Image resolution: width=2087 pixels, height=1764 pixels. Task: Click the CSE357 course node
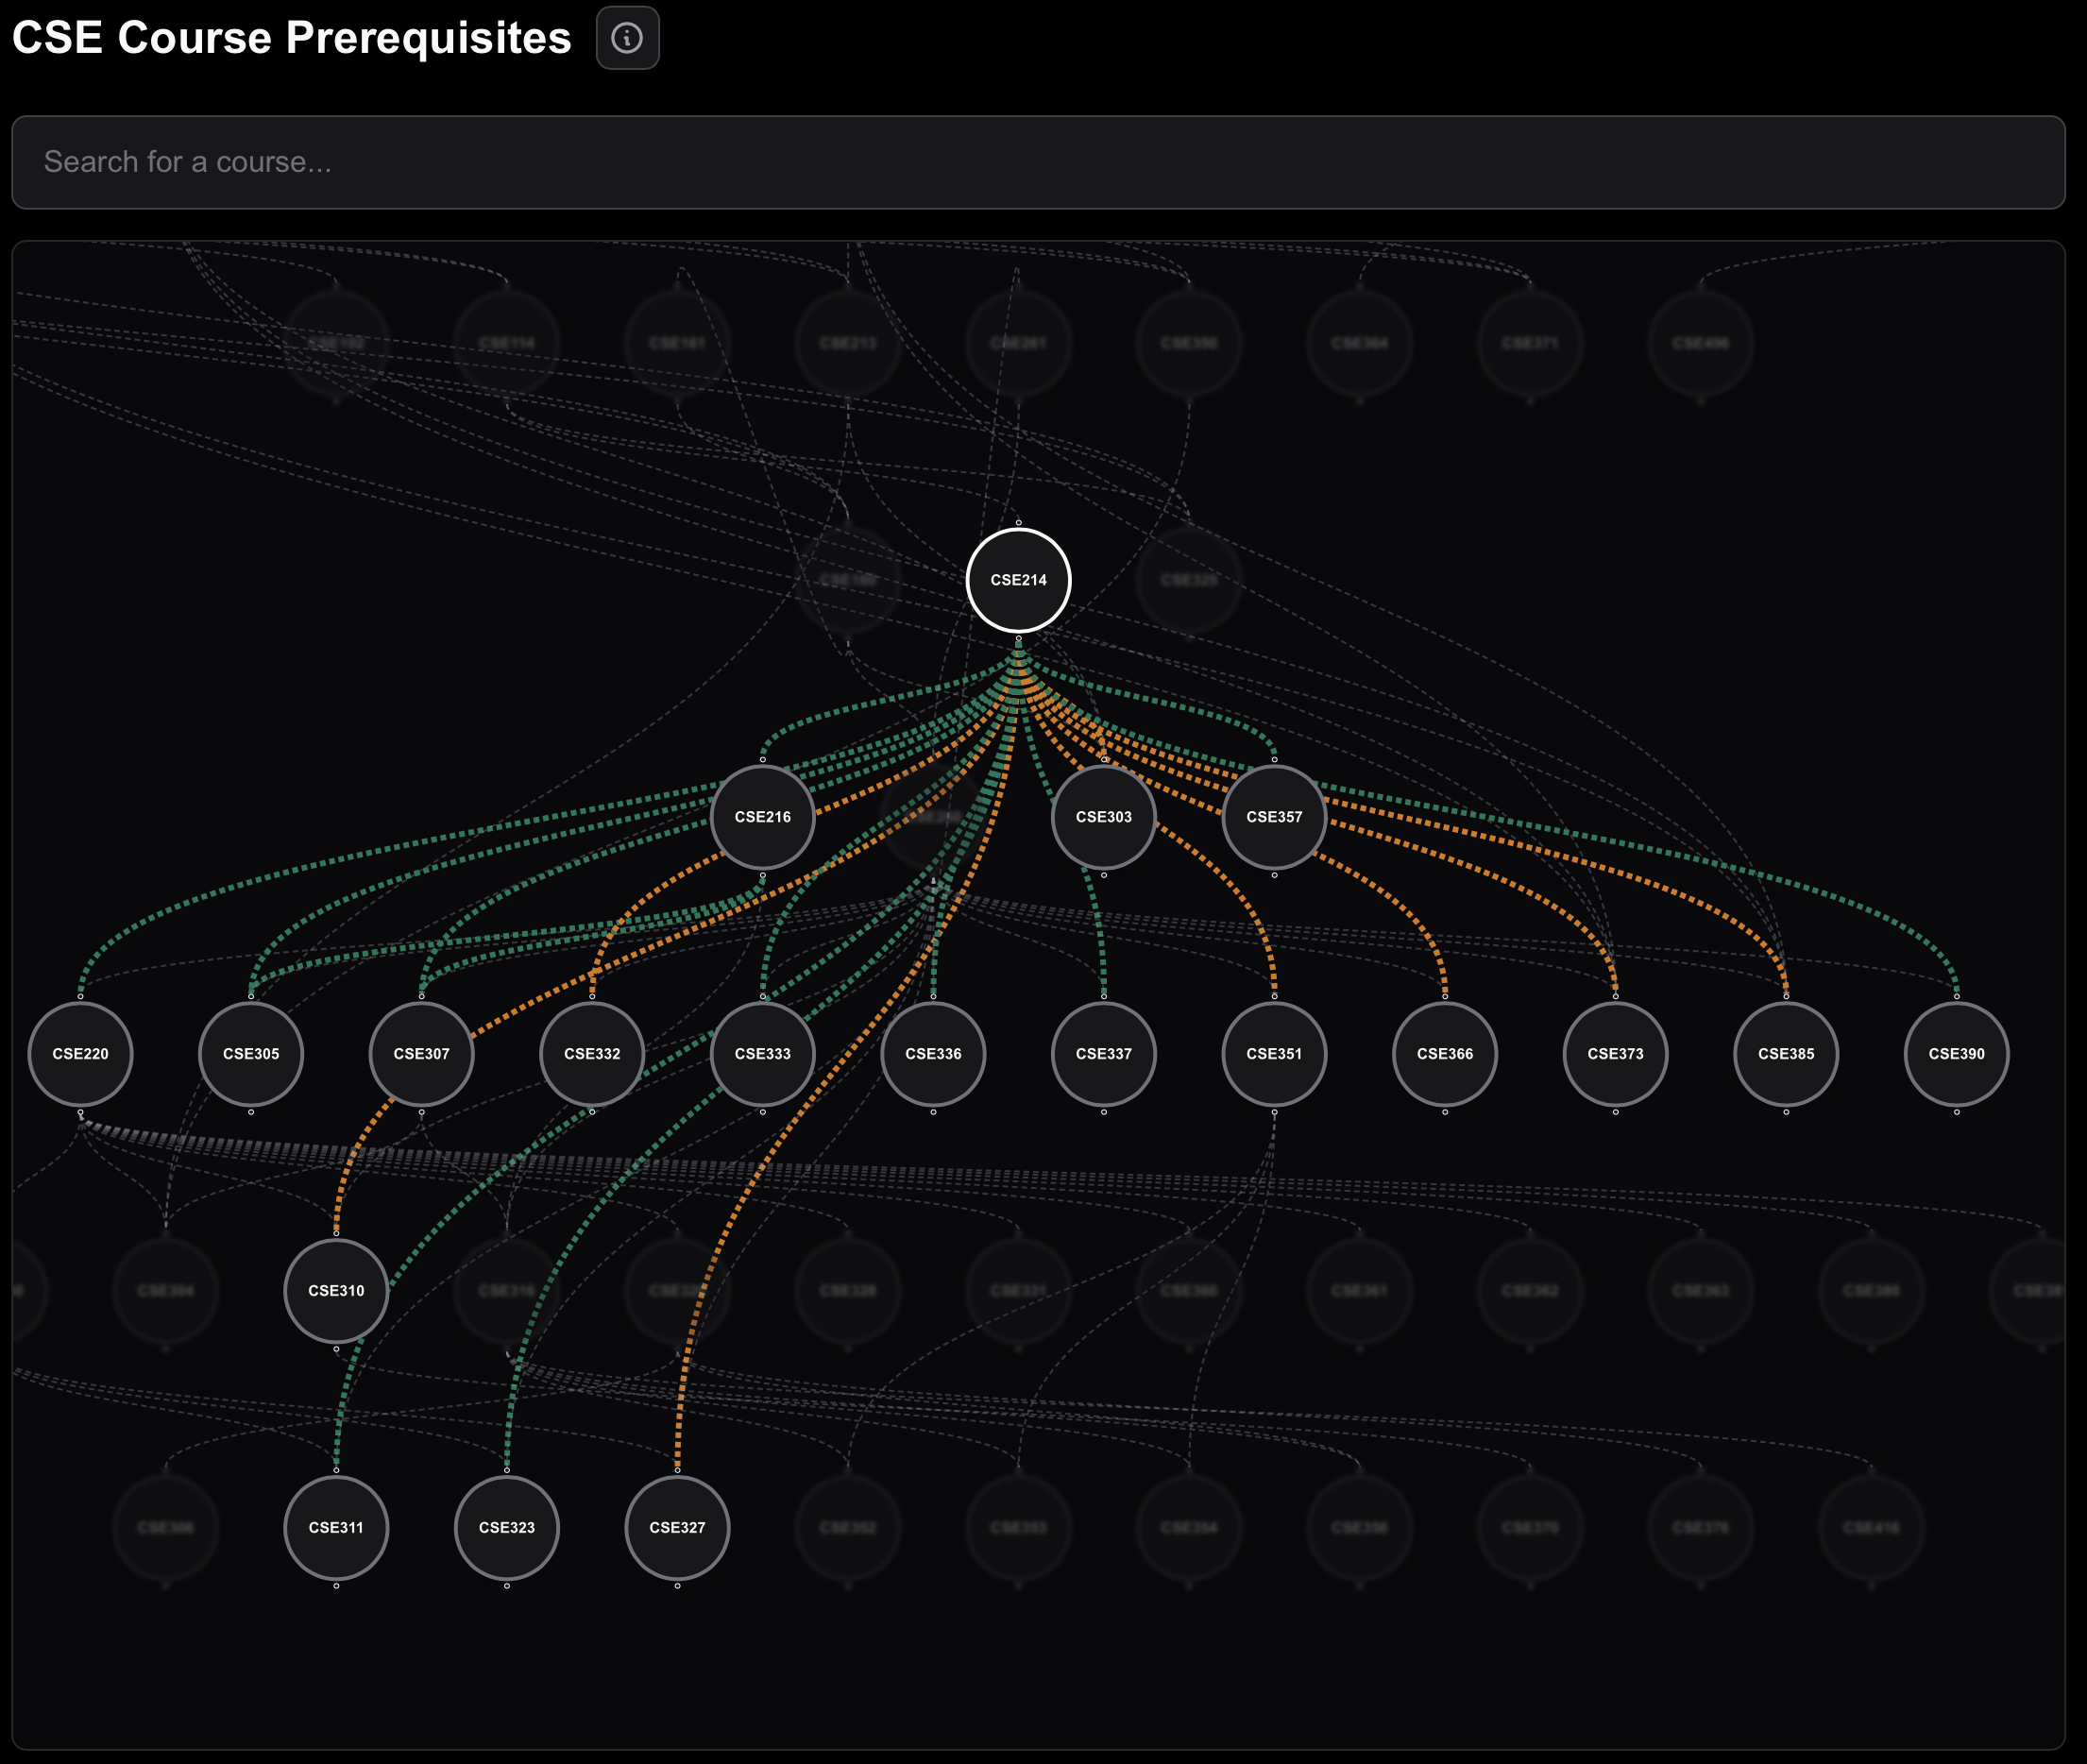1273,817
